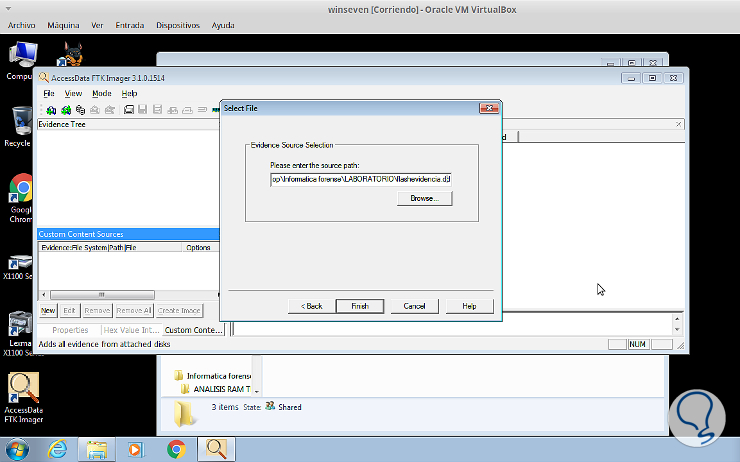Click Add to Custom Content Image icon
This screenshot has height=462, width=740.
click(x=173, y=110)
